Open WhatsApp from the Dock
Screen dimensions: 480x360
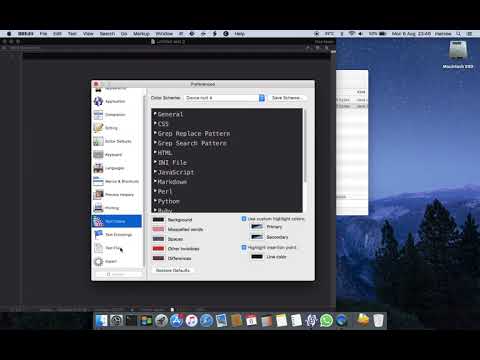point(326,321)
